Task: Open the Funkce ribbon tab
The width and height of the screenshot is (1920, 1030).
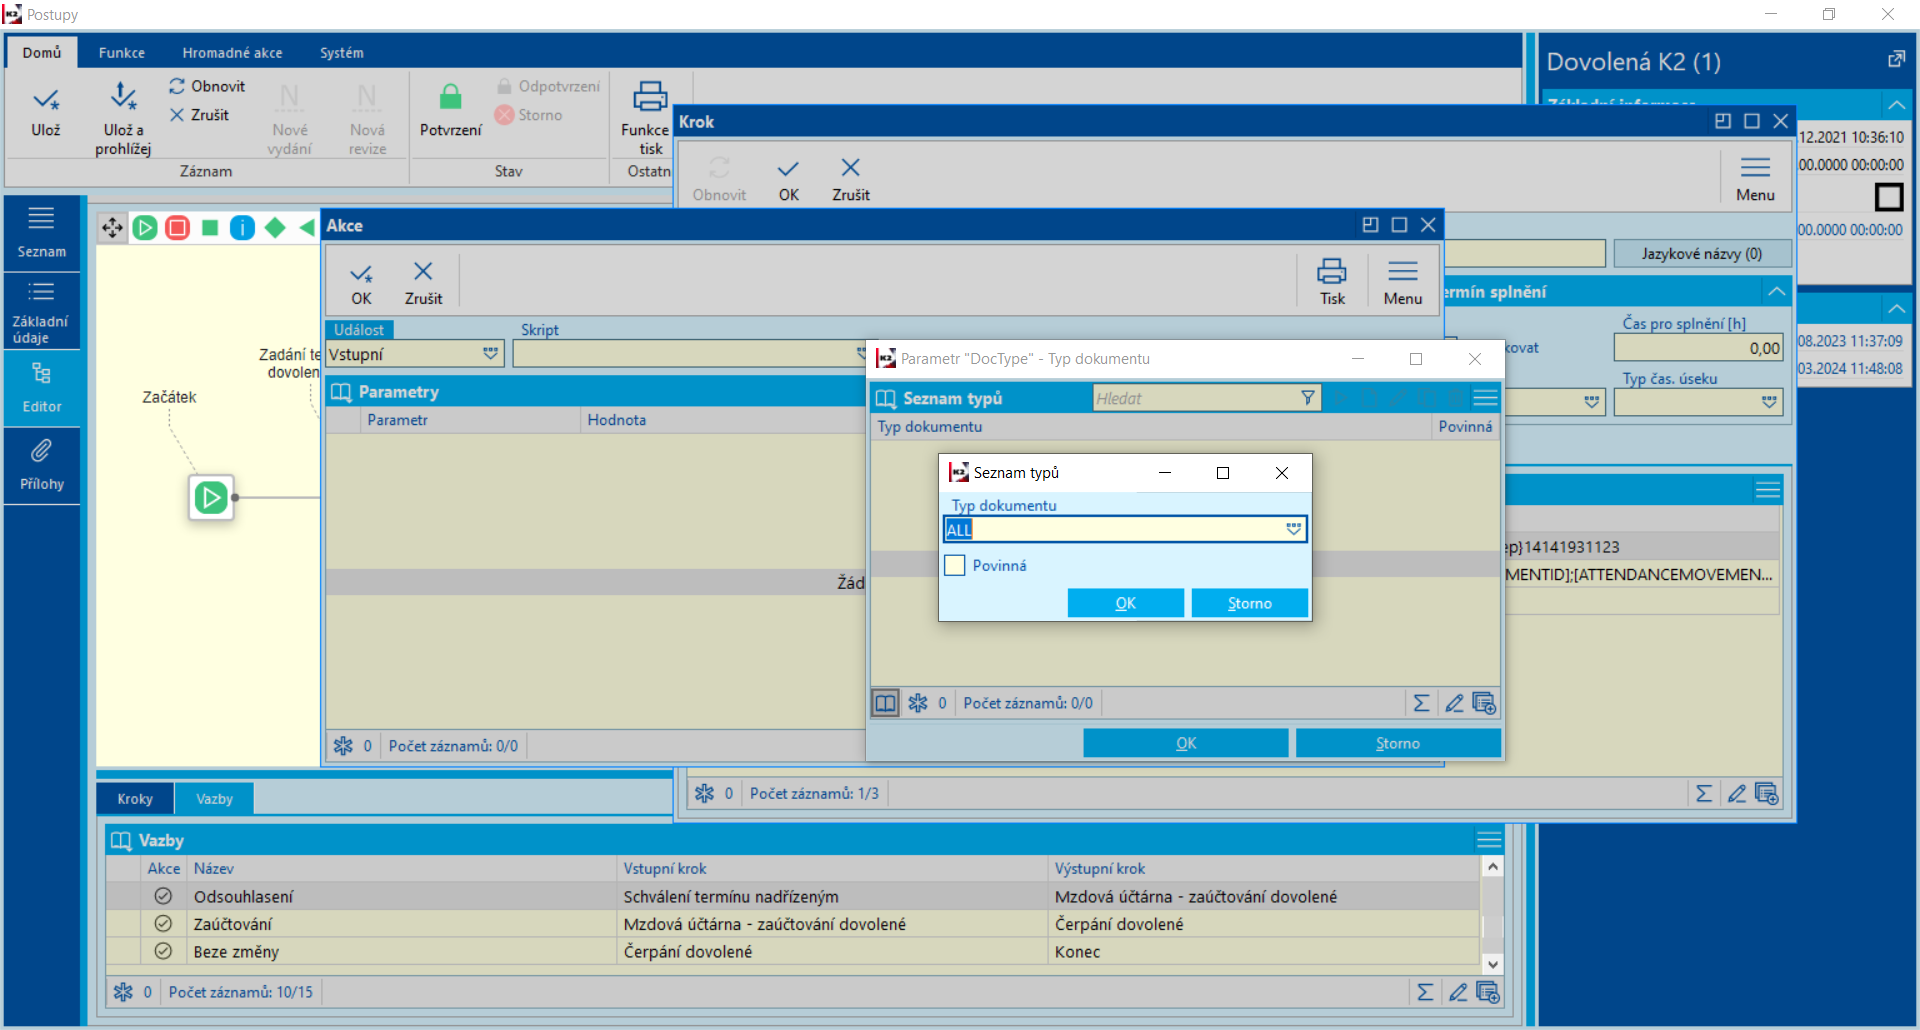Action: pyautogui.click(x=122, y=53)
